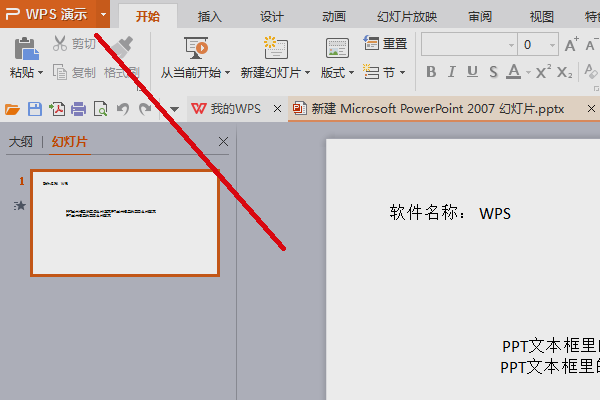Select the 新建 Microsoft PowerPoint 2007 幻灯片.pptx tab
This screenshot has height=400, width=600.
(437, 109)
